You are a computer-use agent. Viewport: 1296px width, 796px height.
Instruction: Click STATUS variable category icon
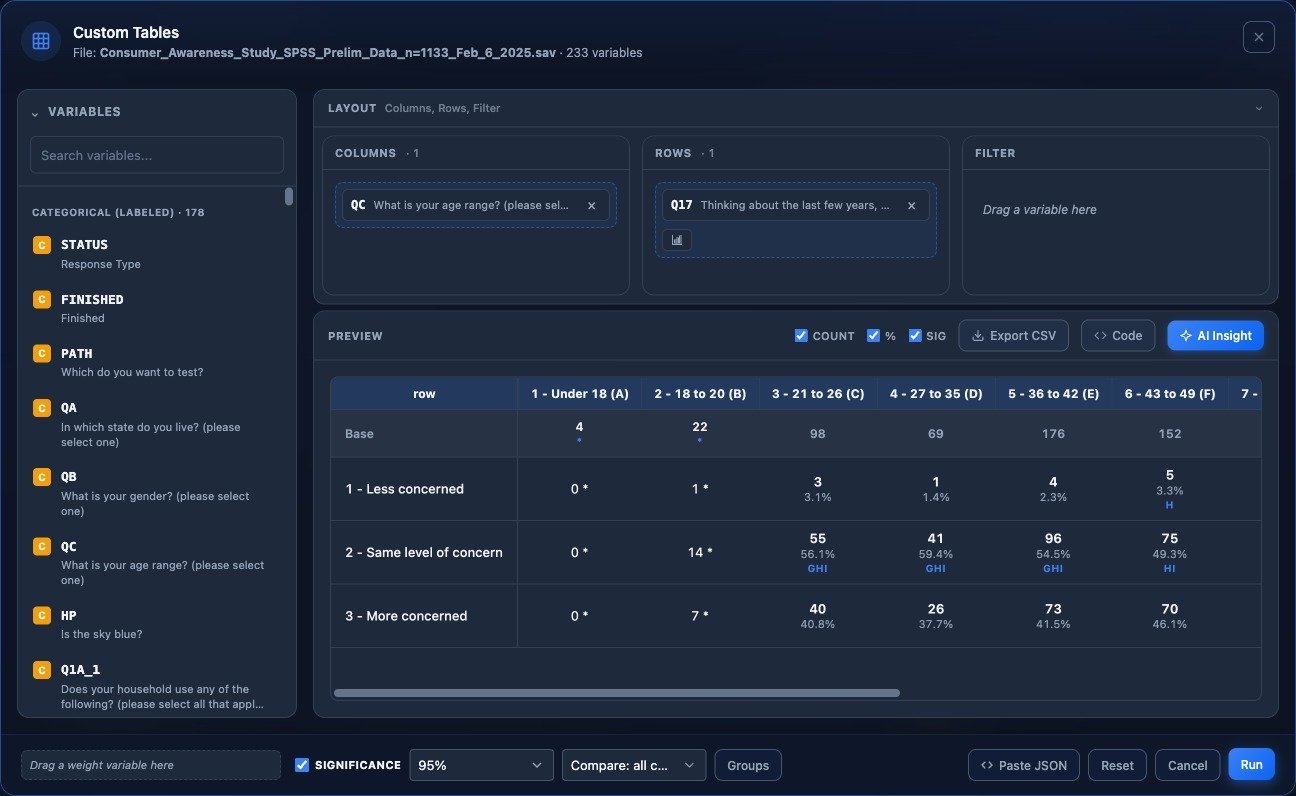click(41, 245)
